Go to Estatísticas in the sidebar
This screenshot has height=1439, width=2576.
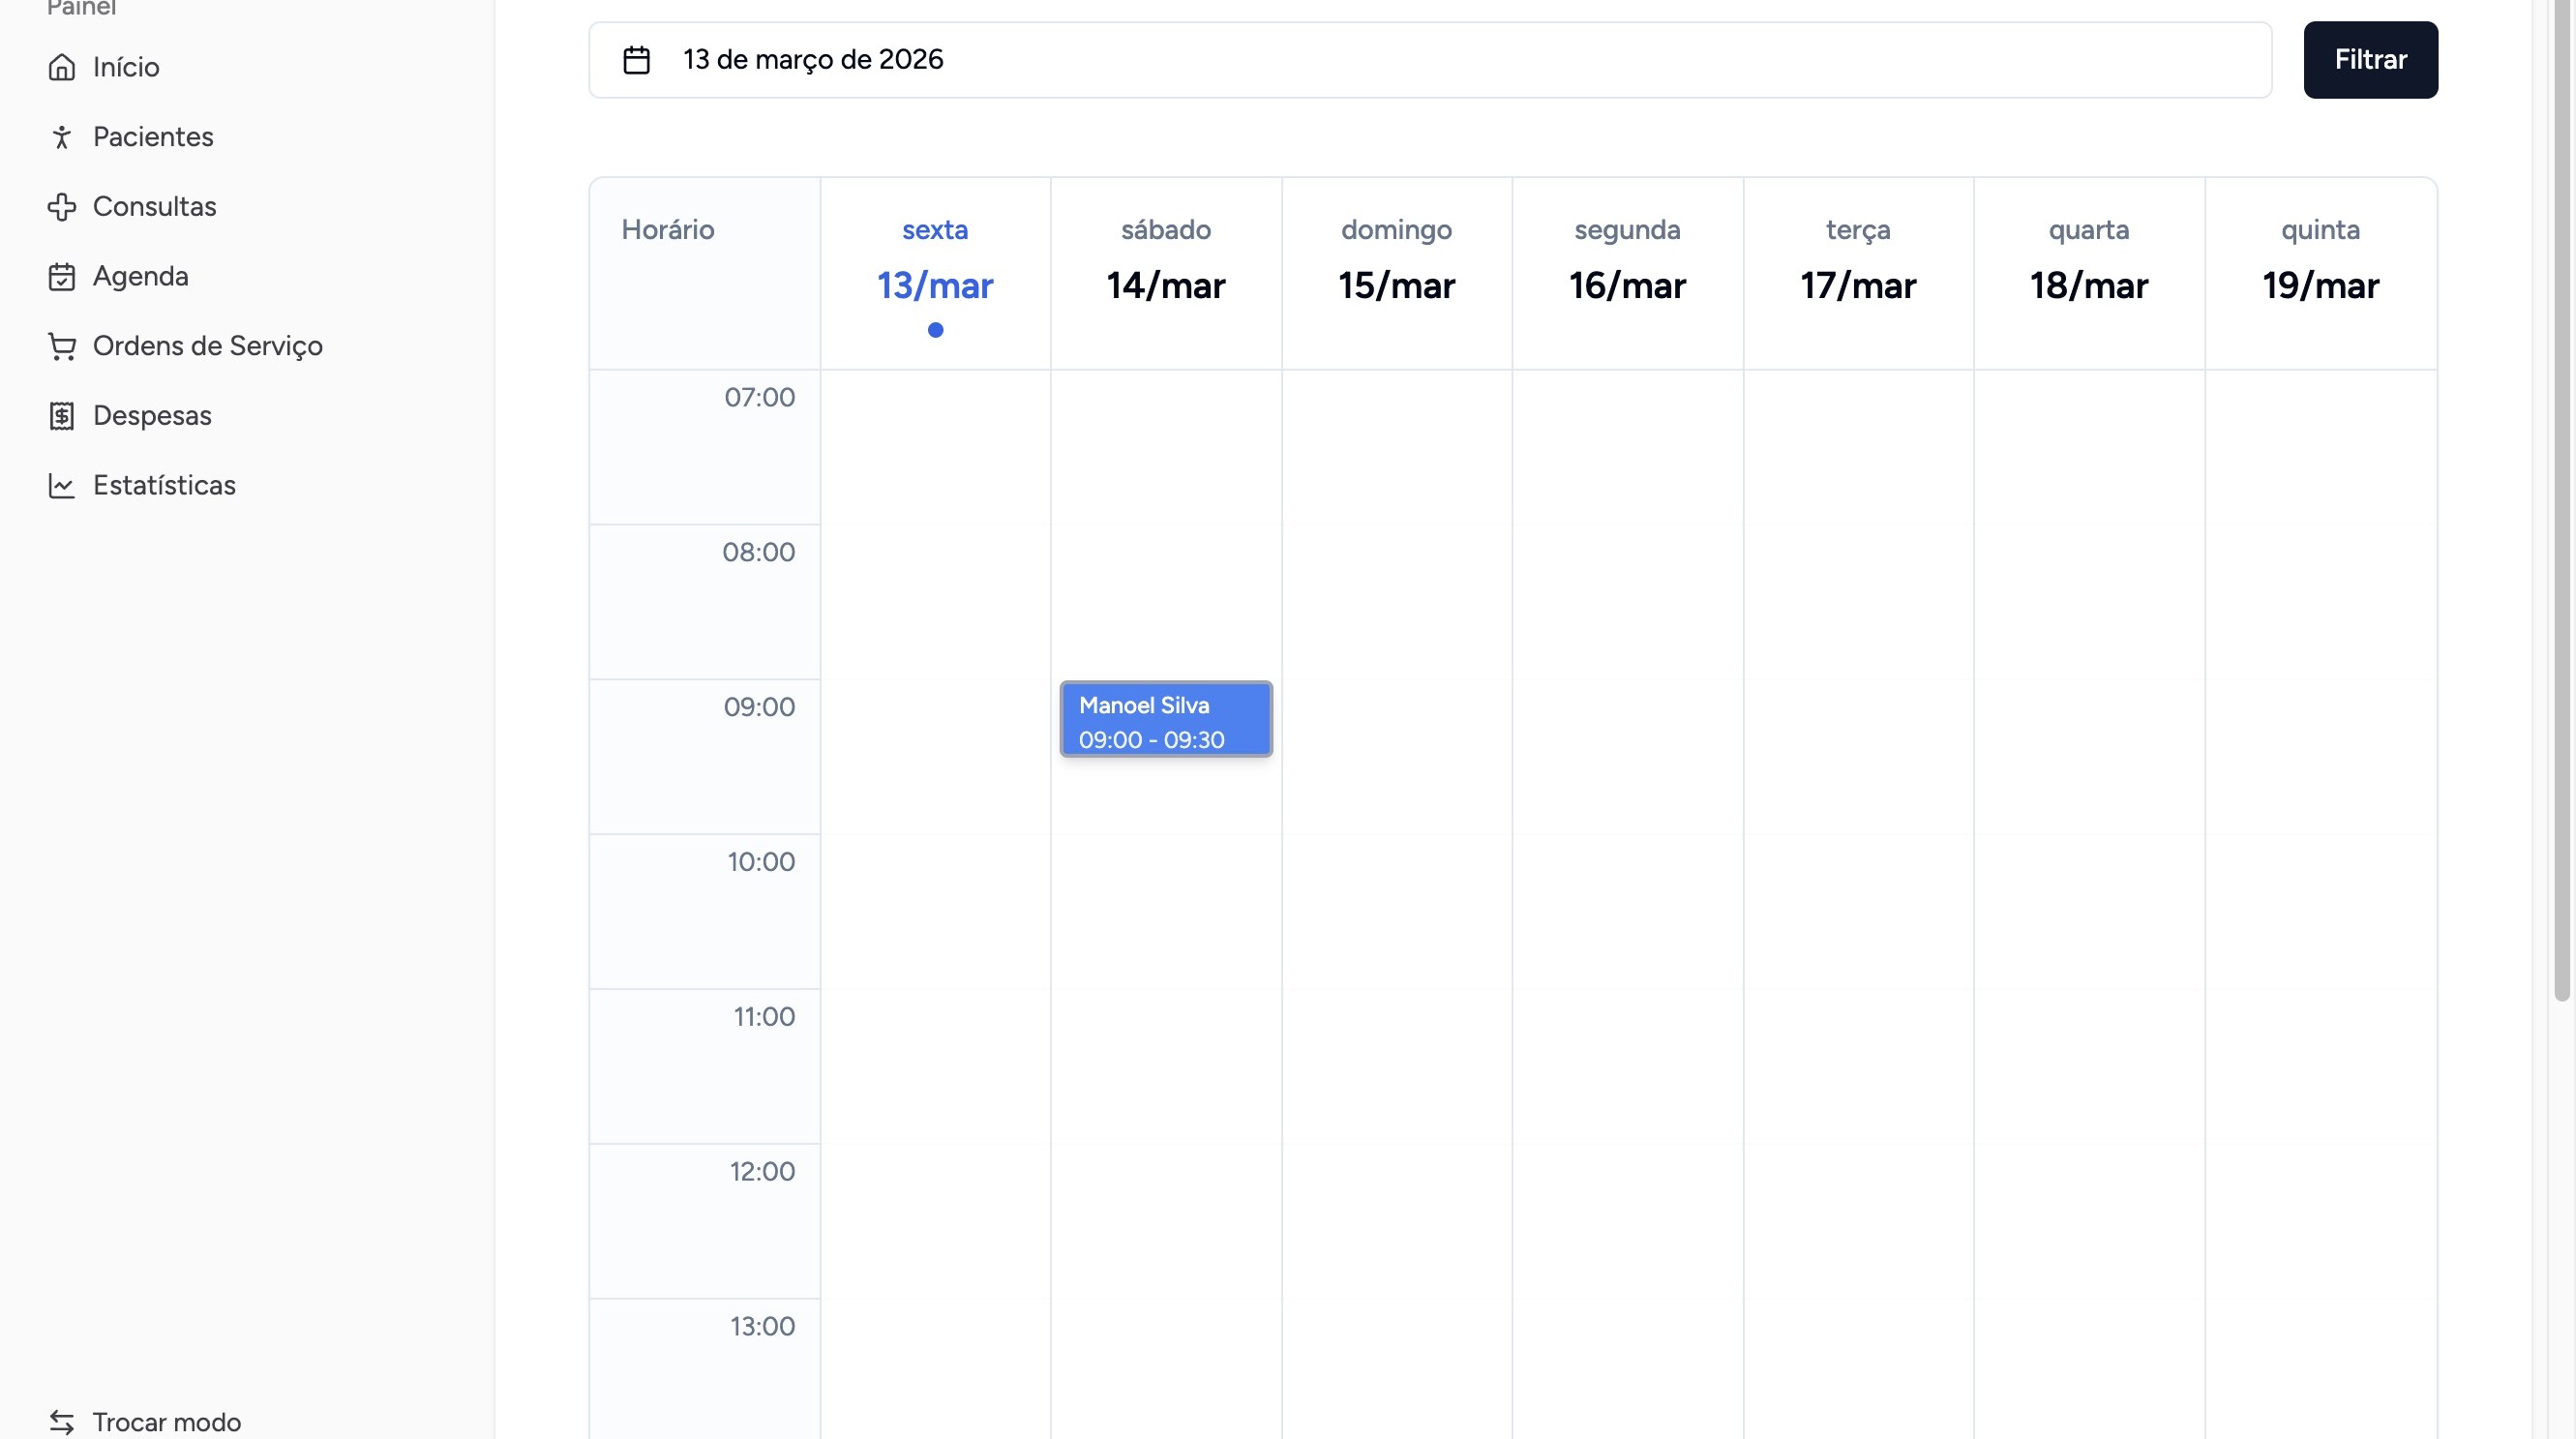[x=164, y=486]
